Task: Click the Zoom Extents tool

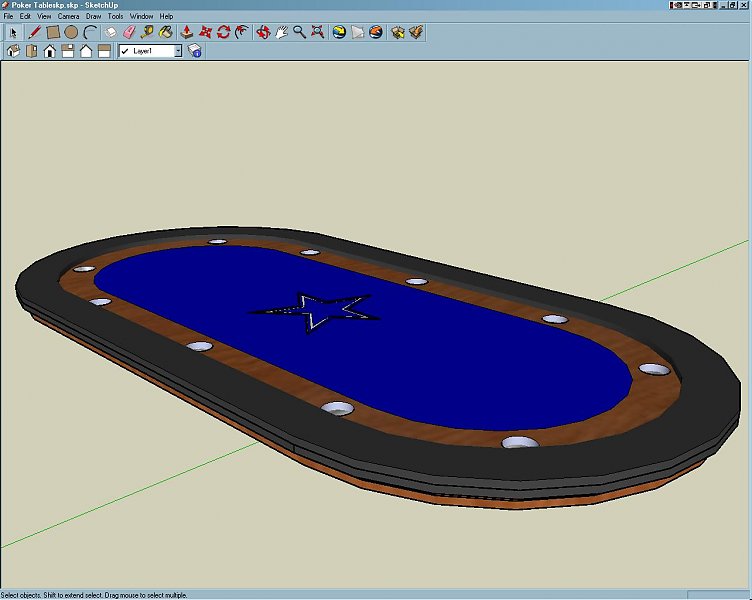Action: click(x=318, y=33)
